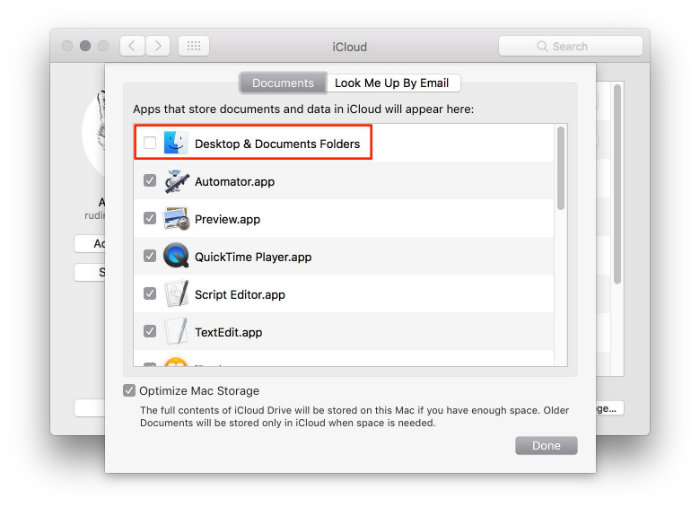
Task: Click the QuickTime Player.app icon
Action: pyautogui.click(x=176, y=256)
